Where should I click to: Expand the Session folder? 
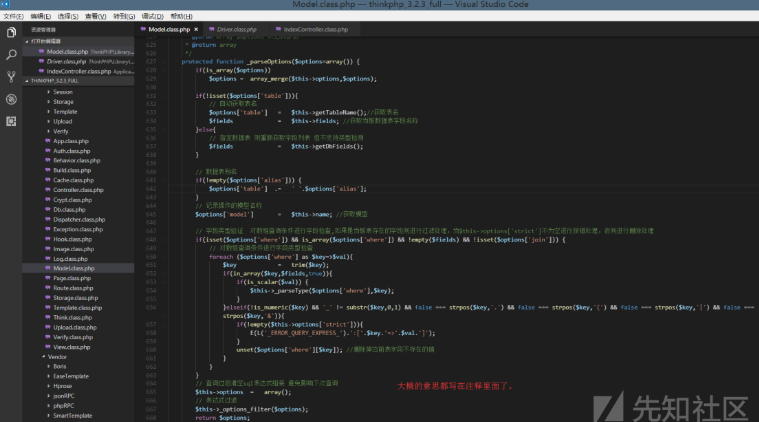point(48,91)
